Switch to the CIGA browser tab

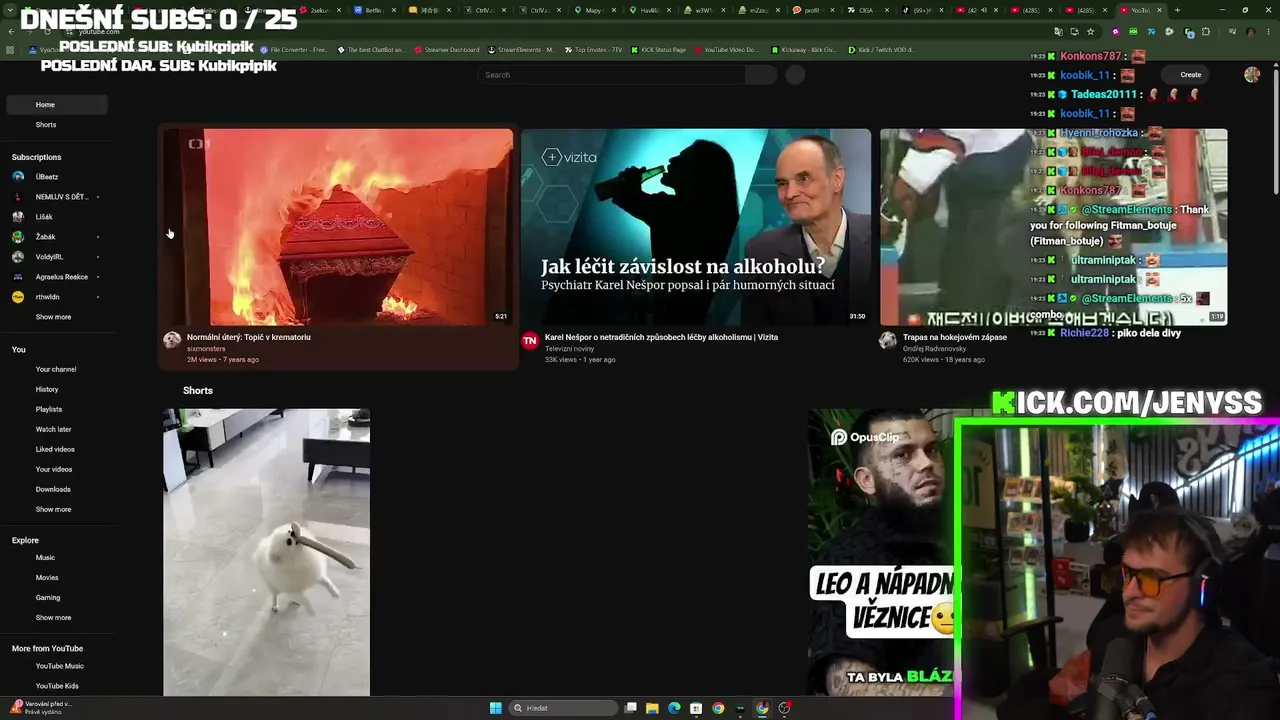click(x=865, y=10)
